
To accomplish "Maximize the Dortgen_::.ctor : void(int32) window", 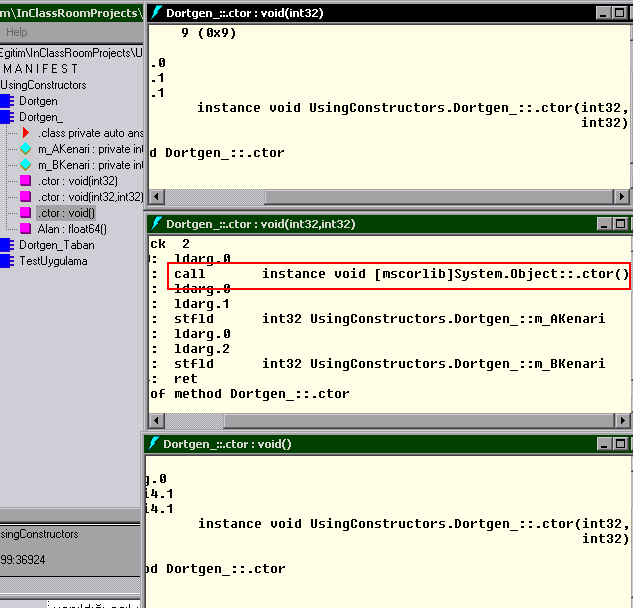I will click(x=619, y=13).
